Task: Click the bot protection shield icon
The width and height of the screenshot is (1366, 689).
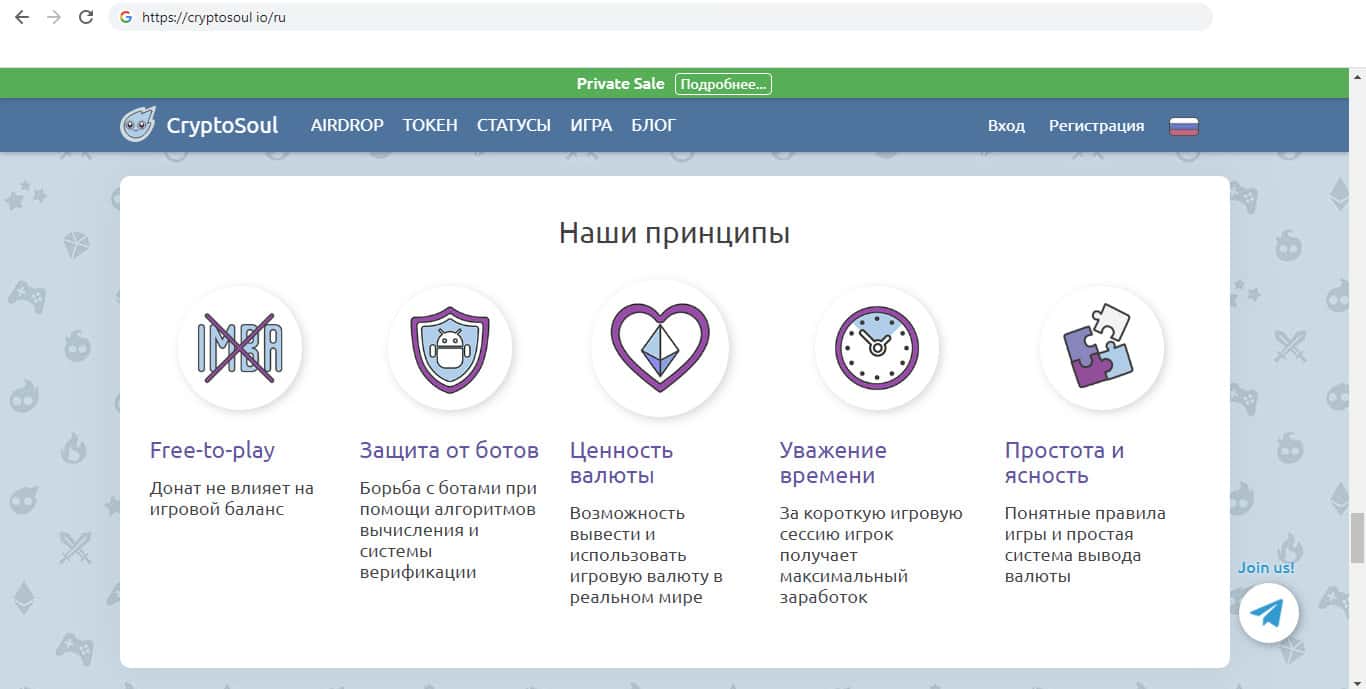Action: pyautogui.click(x=450, y=348)
